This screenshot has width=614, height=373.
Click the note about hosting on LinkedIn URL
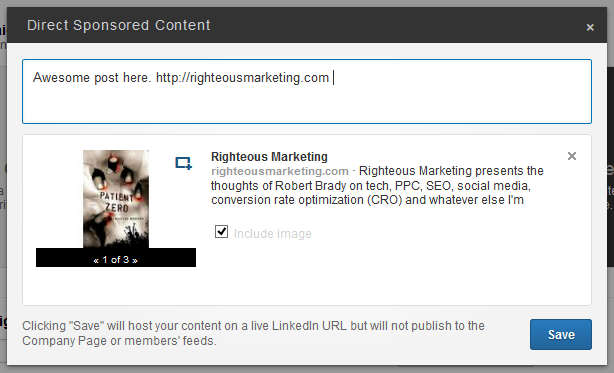253,333
